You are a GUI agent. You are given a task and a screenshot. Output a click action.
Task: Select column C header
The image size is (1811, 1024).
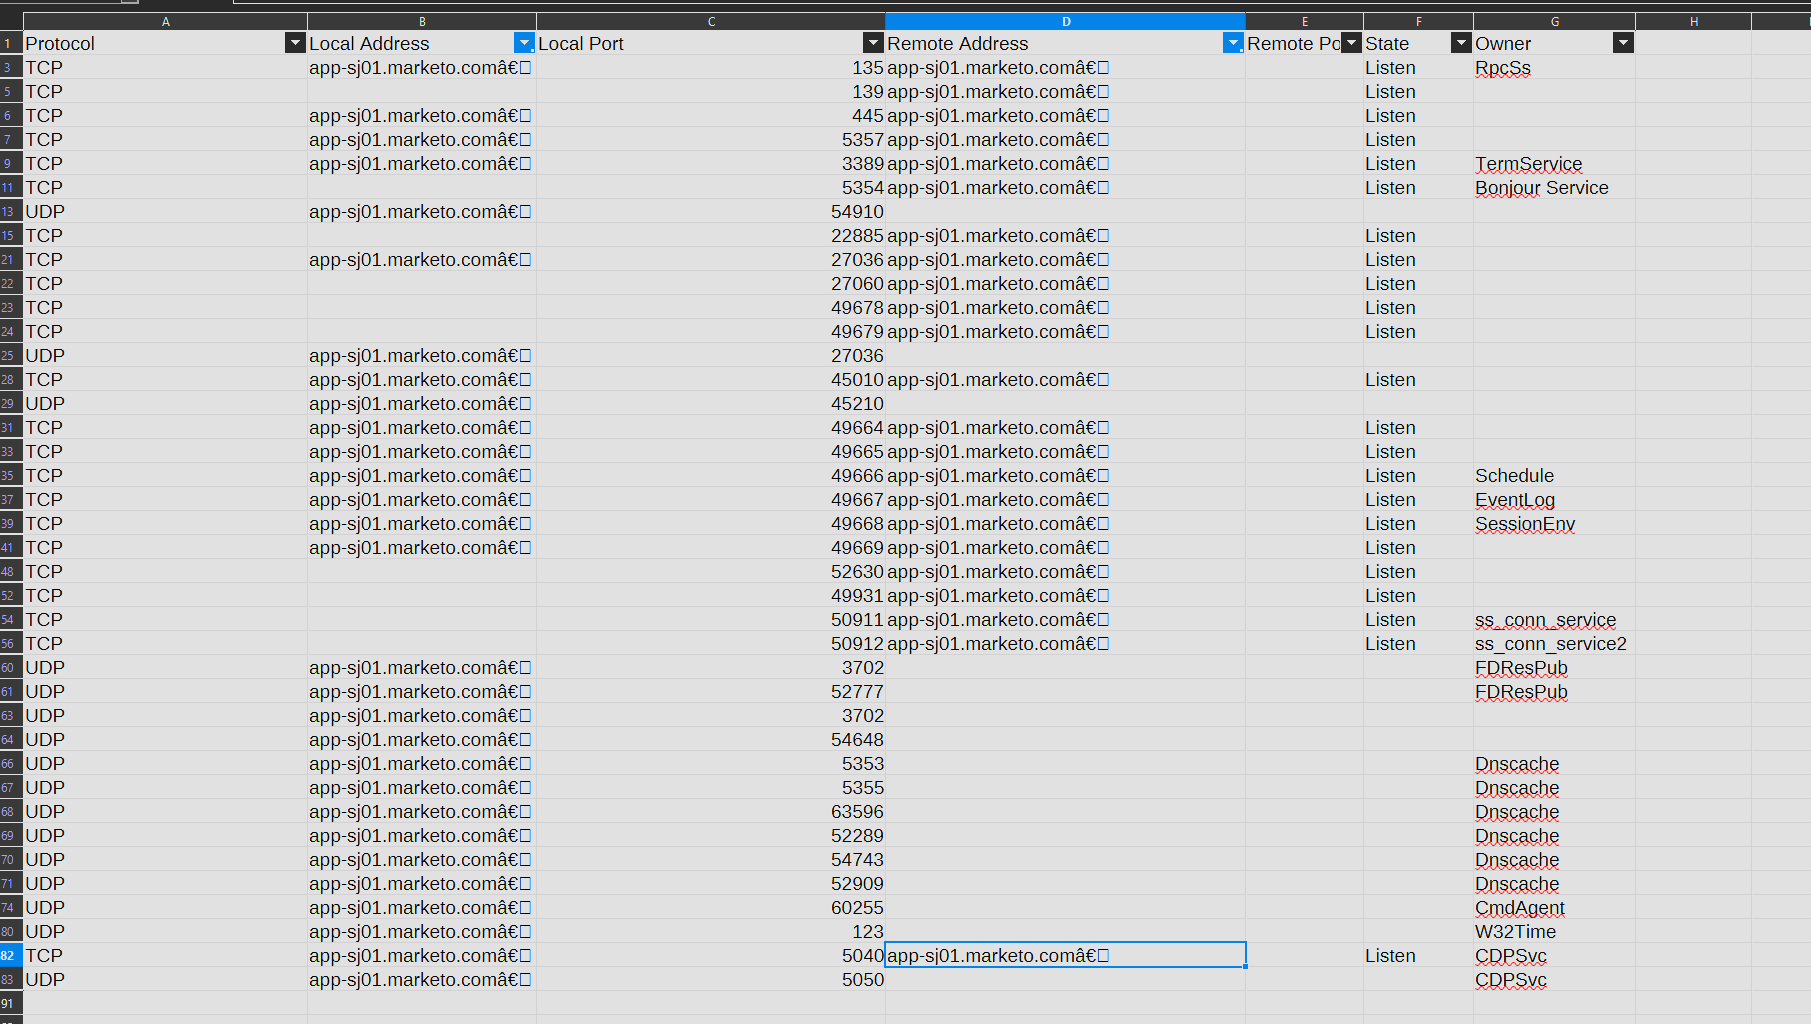[711, 21]
